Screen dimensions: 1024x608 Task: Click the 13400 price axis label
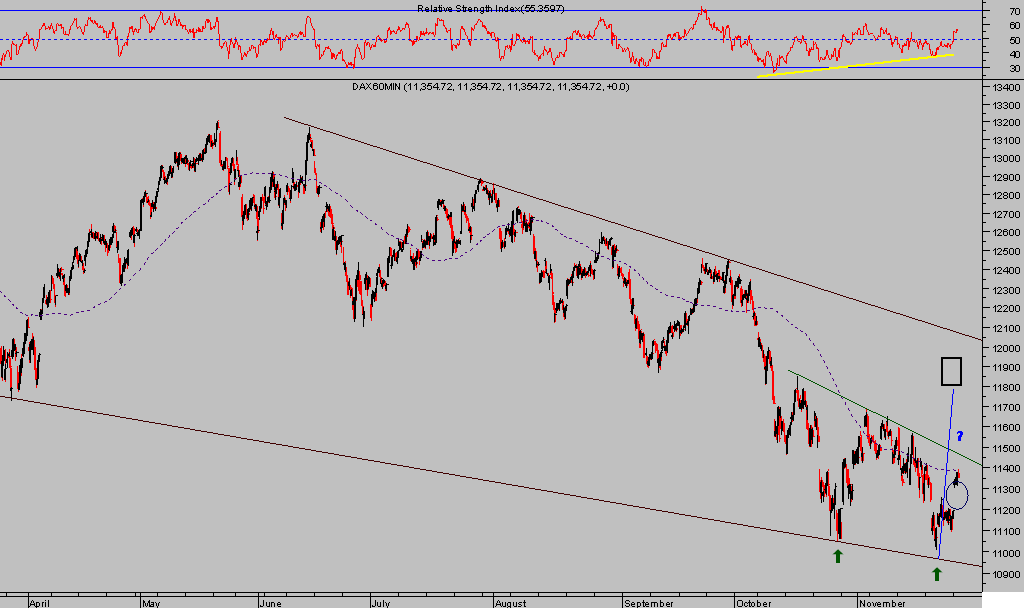[1005, 88]
